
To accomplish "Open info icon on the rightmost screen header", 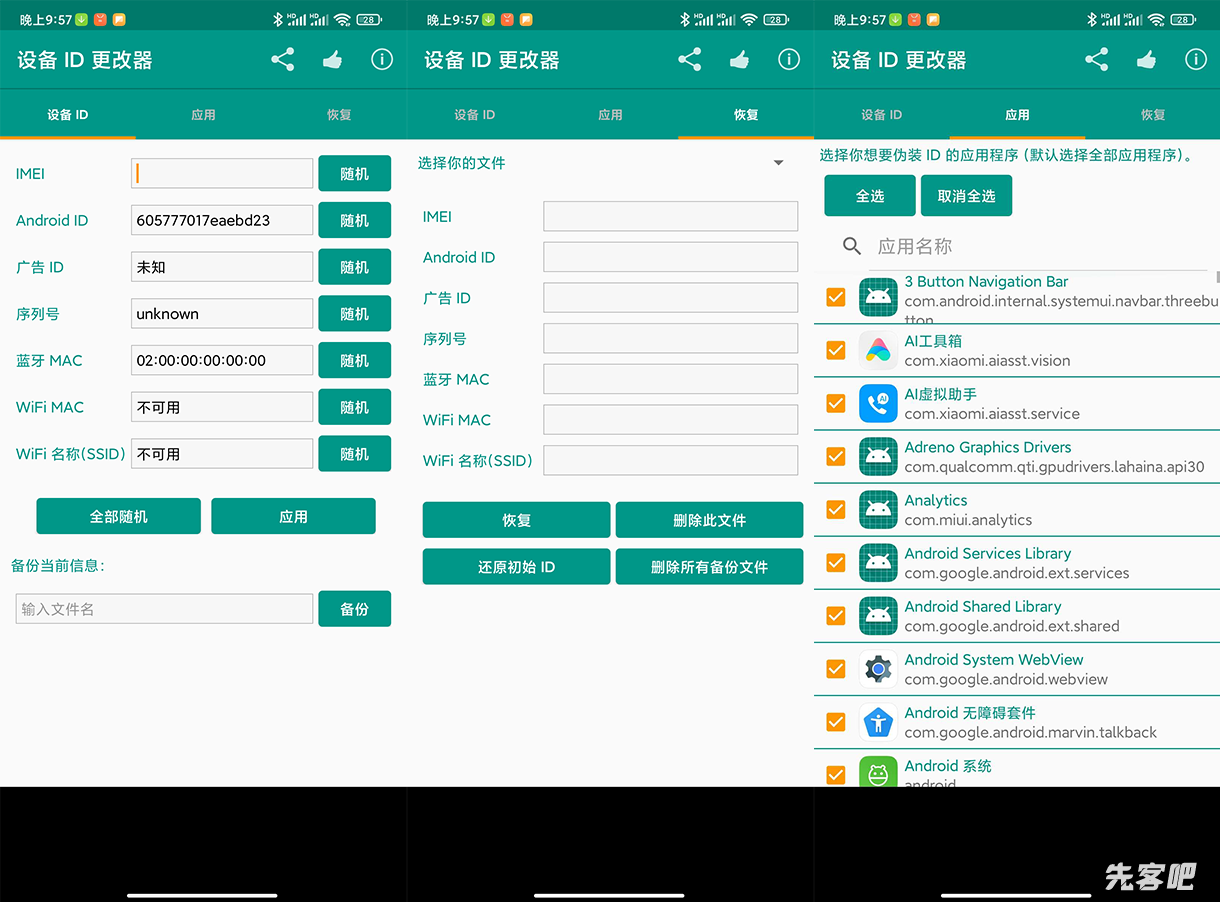I will click(x=1195, y=60).
